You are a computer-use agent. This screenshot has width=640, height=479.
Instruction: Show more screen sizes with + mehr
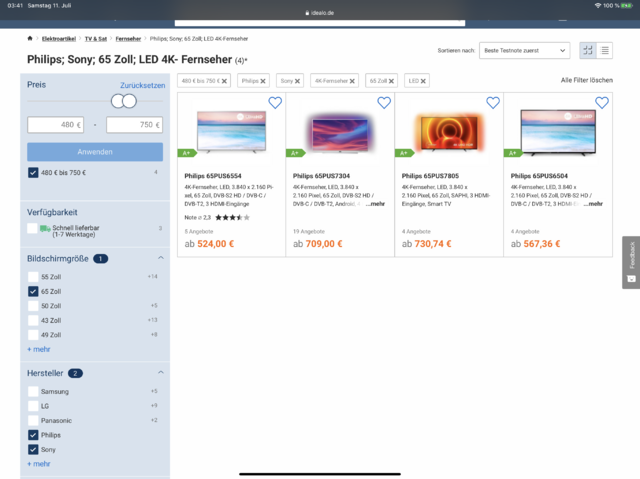point(39,349)
